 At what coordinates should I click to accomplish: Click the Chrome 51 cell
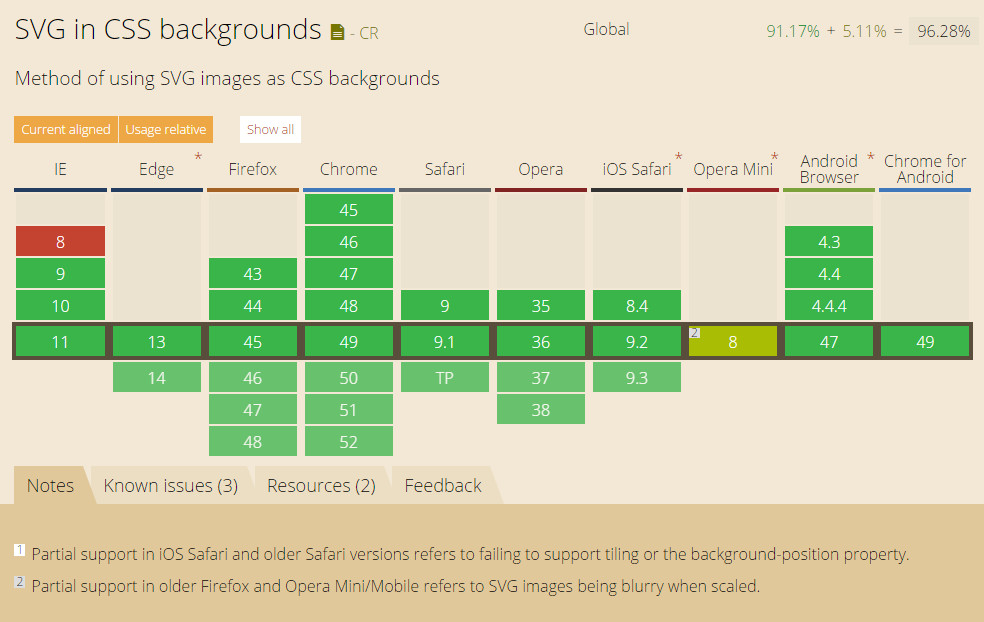click(348, 409)
